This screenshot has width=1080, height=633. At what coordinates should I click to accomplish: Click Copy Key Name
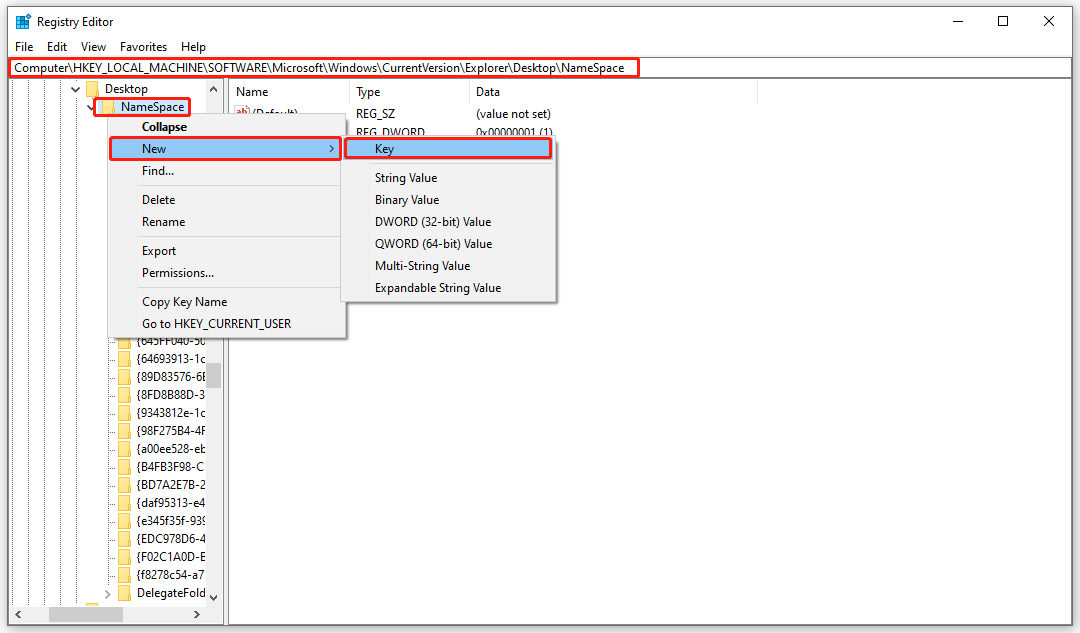coord(225,302)
